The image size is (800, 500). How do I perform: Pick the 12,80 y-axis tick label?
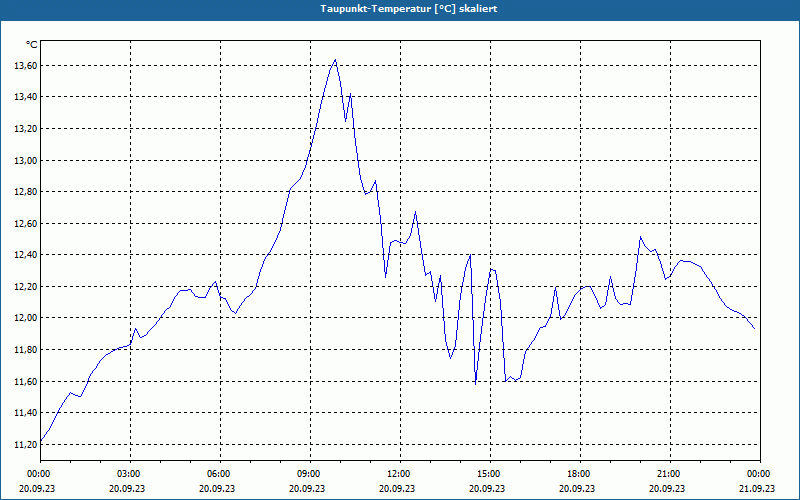click(x=26, y=192)
